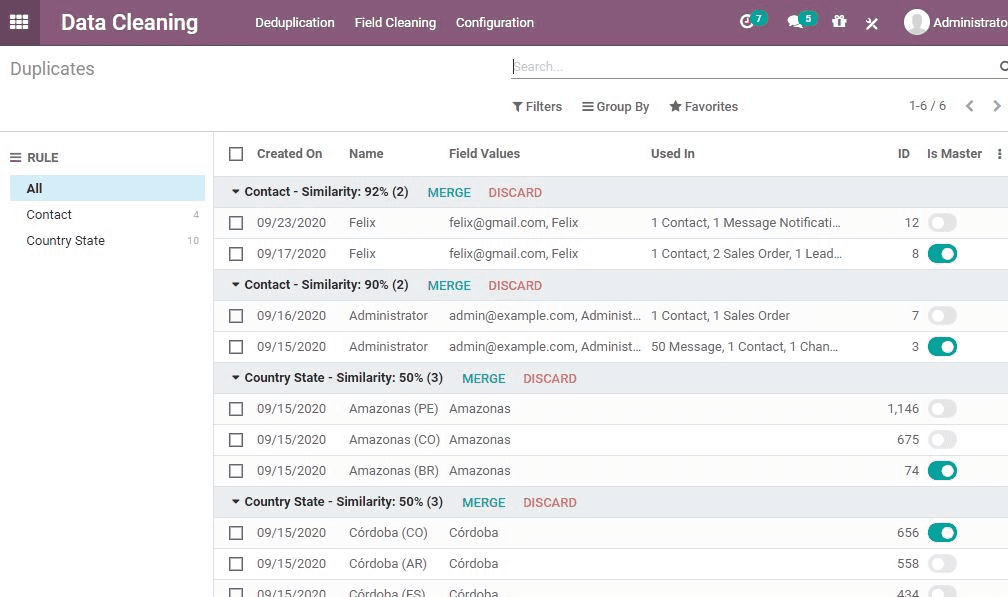1008x597 pixels.
Task: Open the Favorites menu
Action: [x=703, y=107]
